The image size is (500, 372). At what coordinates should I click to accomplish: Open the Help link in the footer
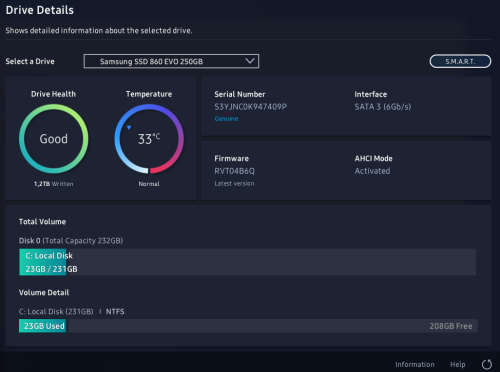pyautogui.click(x=458, y=364)
